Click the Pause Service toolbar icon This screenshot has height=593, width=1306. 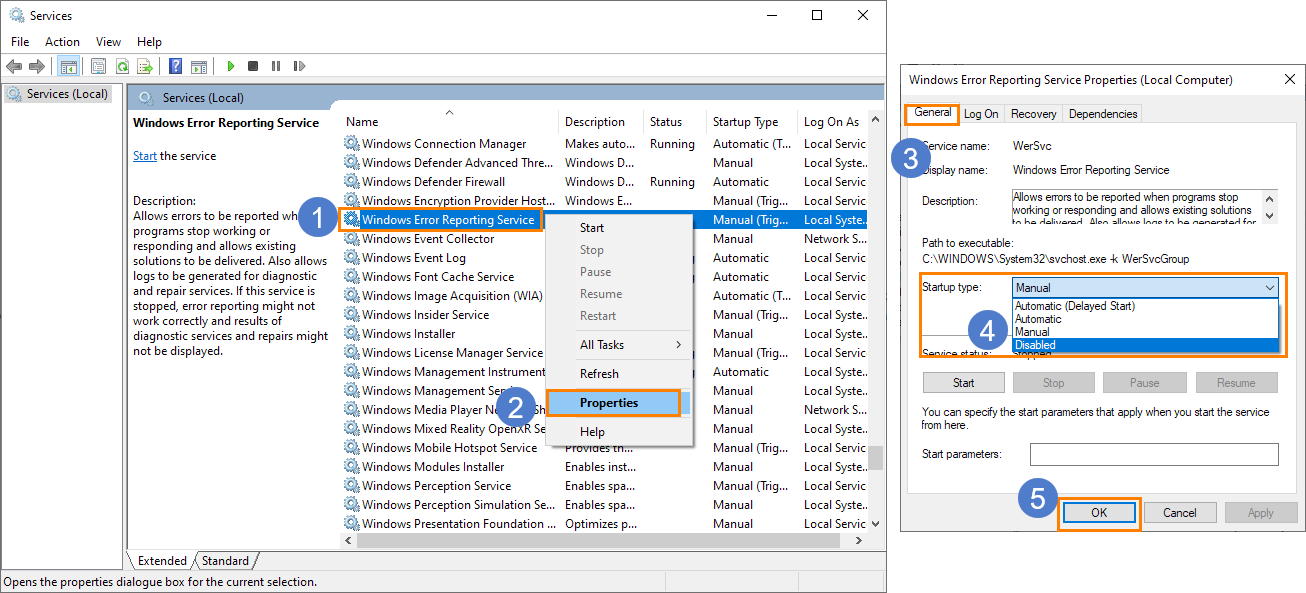point(276,66)
